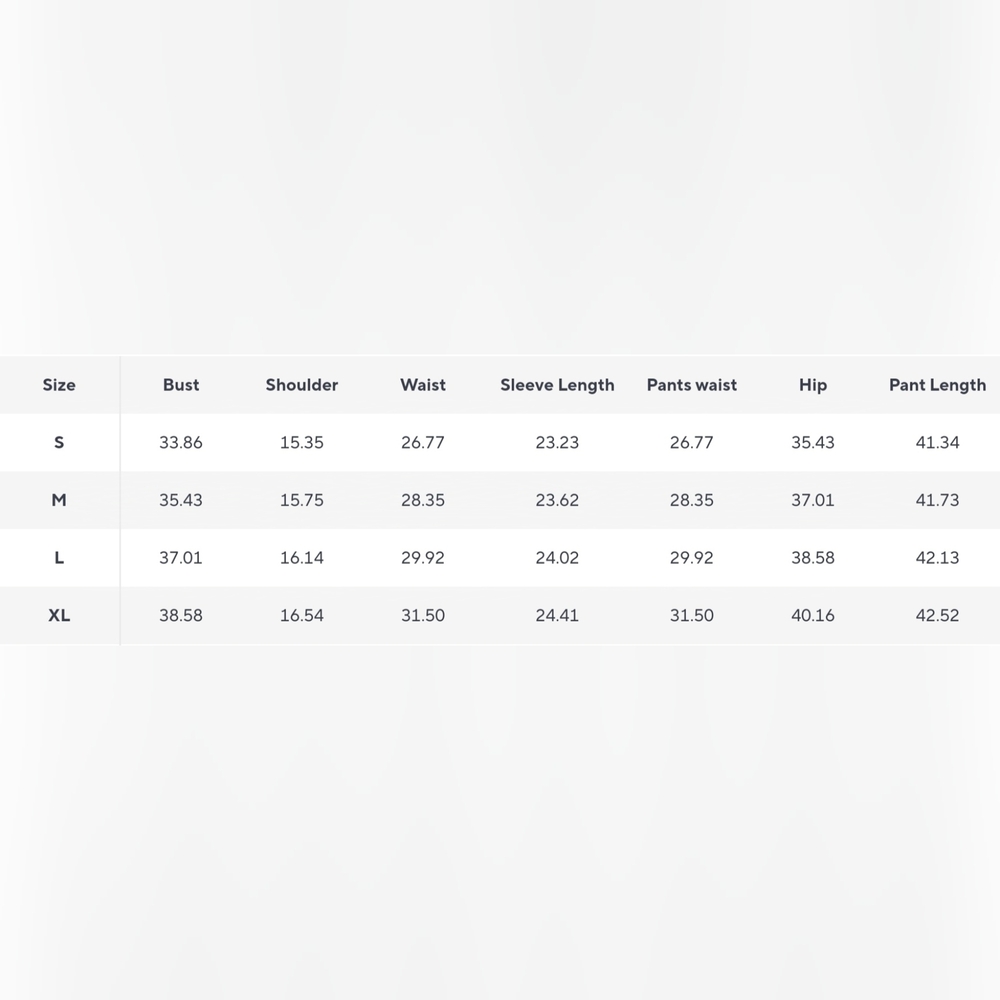Click the S size row label
This screenshot has width=1000, height=1000.
(59, 442)
